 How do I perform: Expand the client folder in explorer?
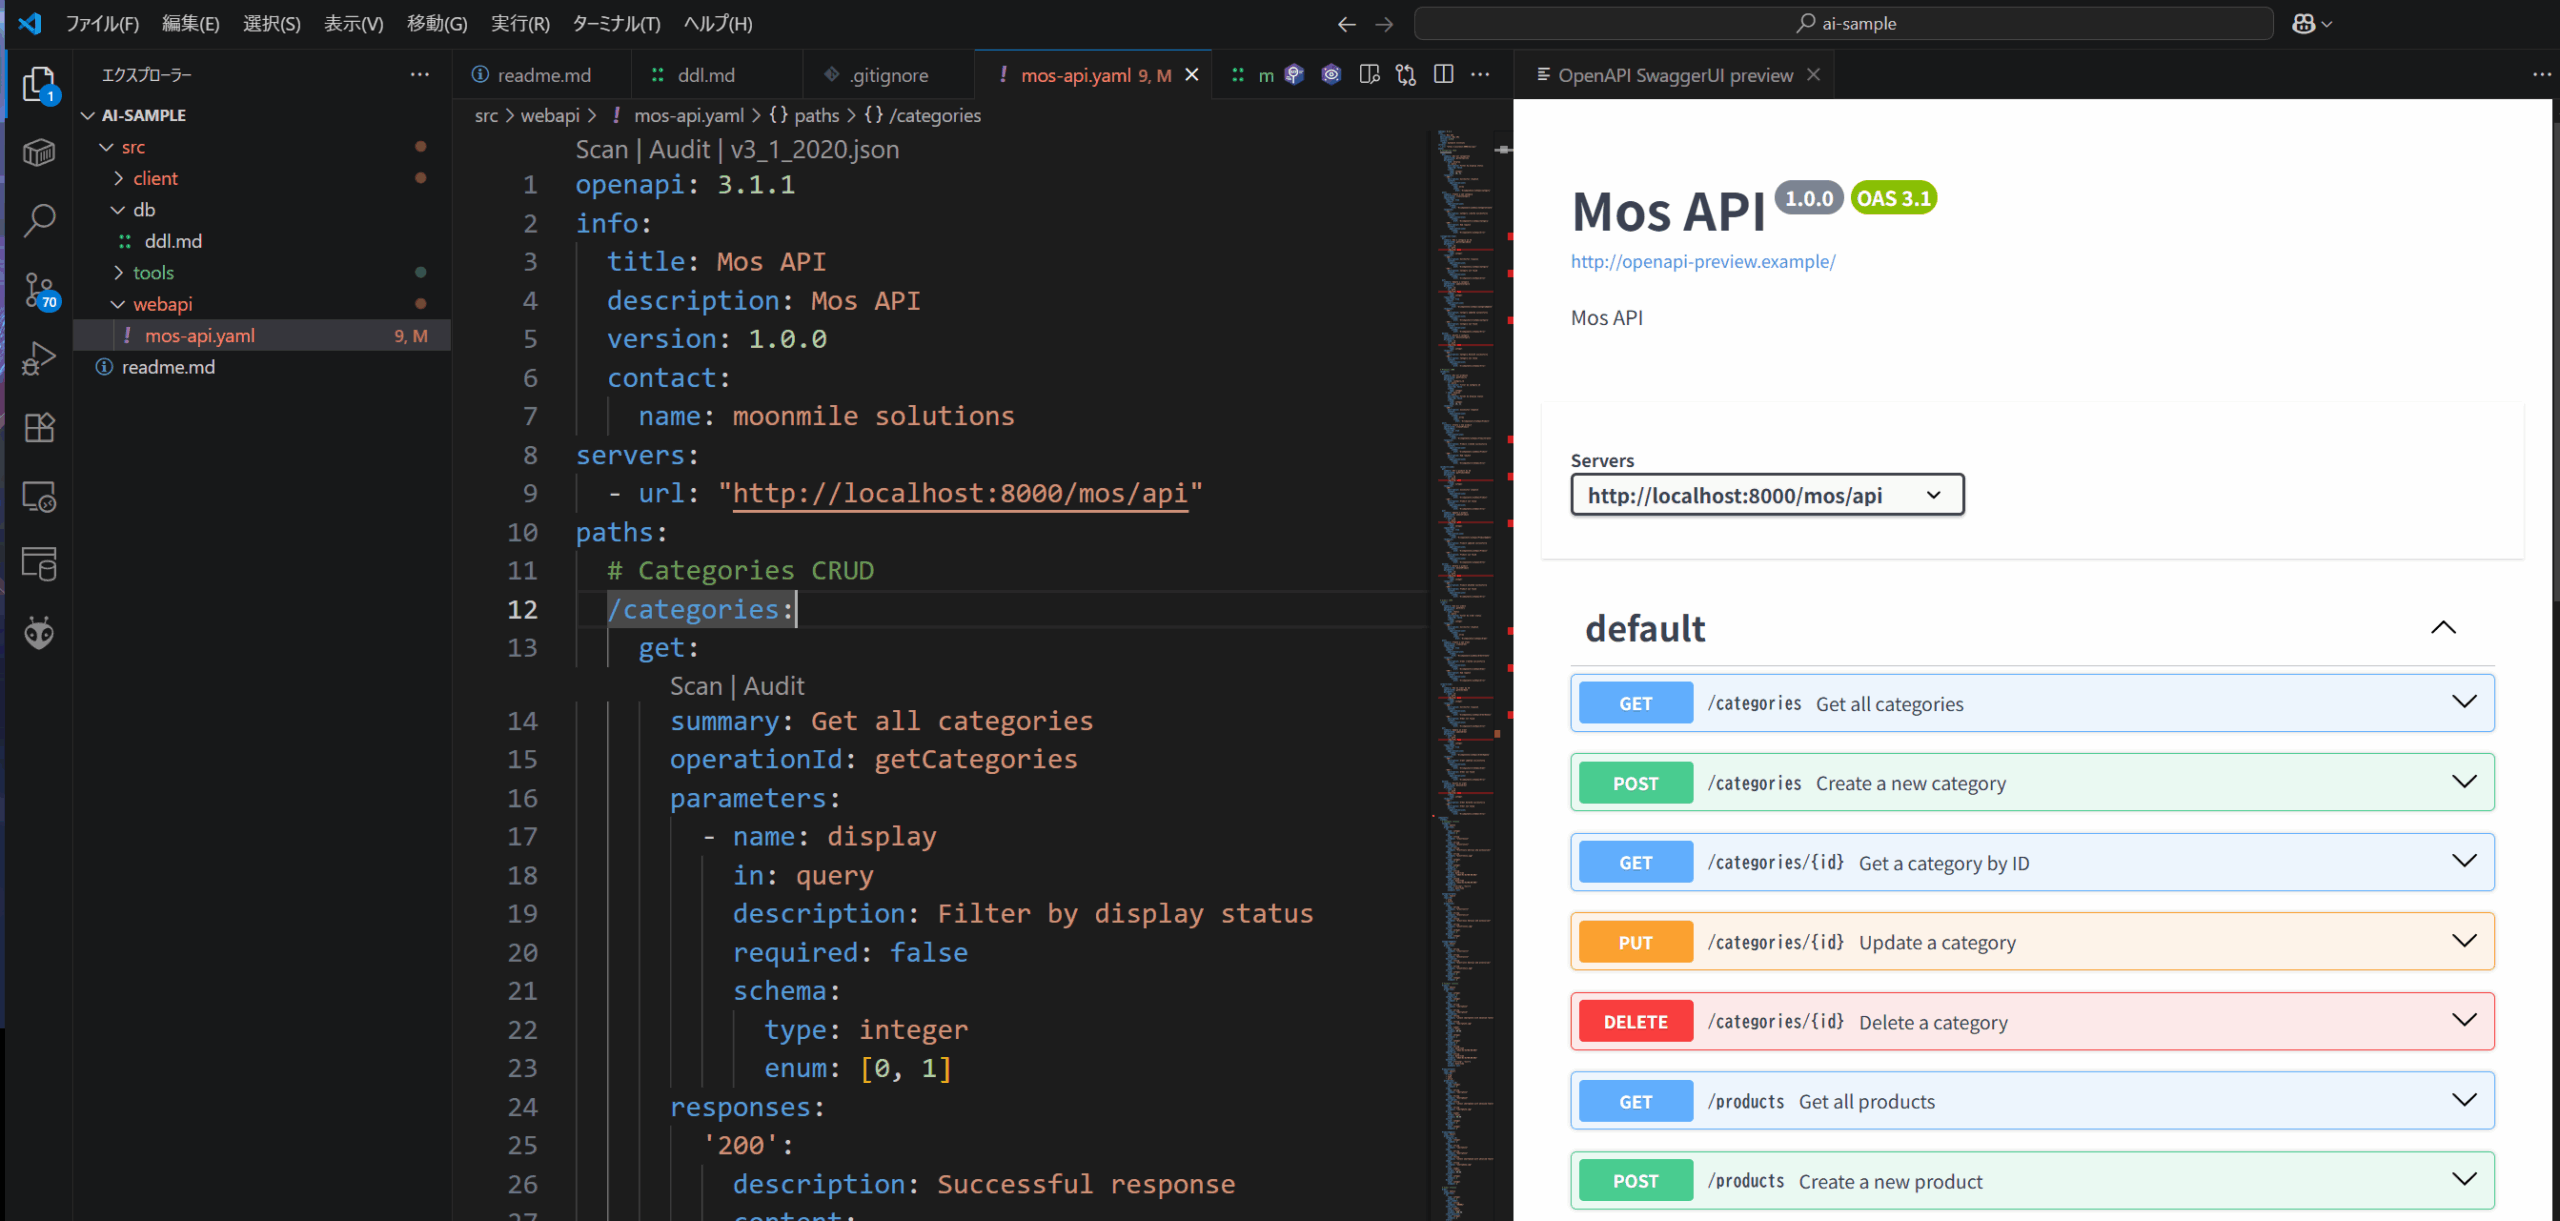tap(155, 178)
